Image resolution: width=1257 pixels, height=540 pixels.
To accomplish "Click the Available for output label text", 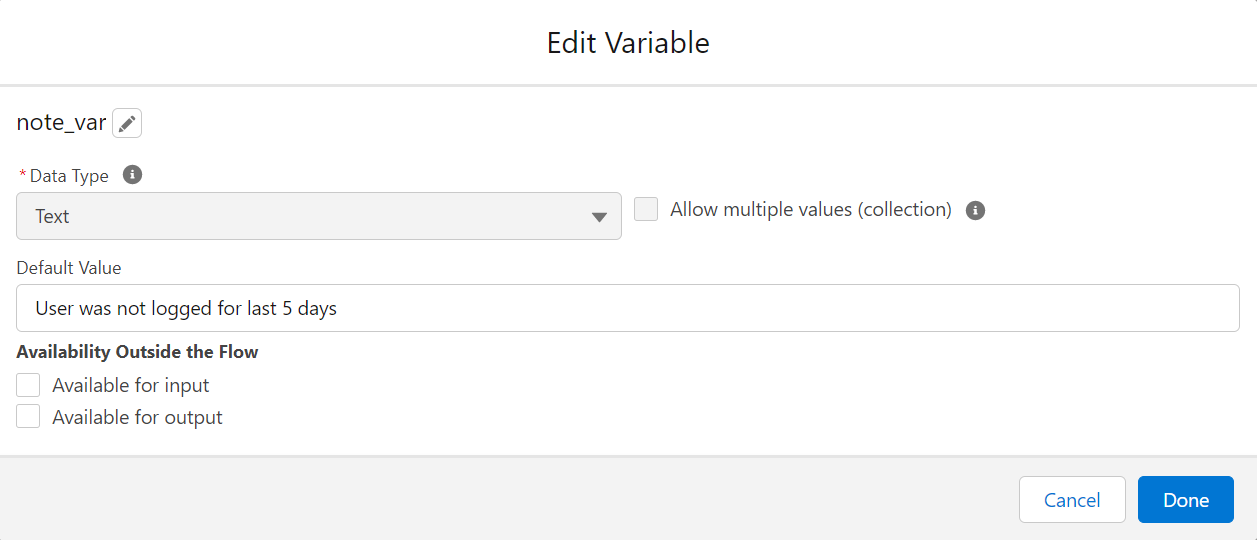I will 137,417.
